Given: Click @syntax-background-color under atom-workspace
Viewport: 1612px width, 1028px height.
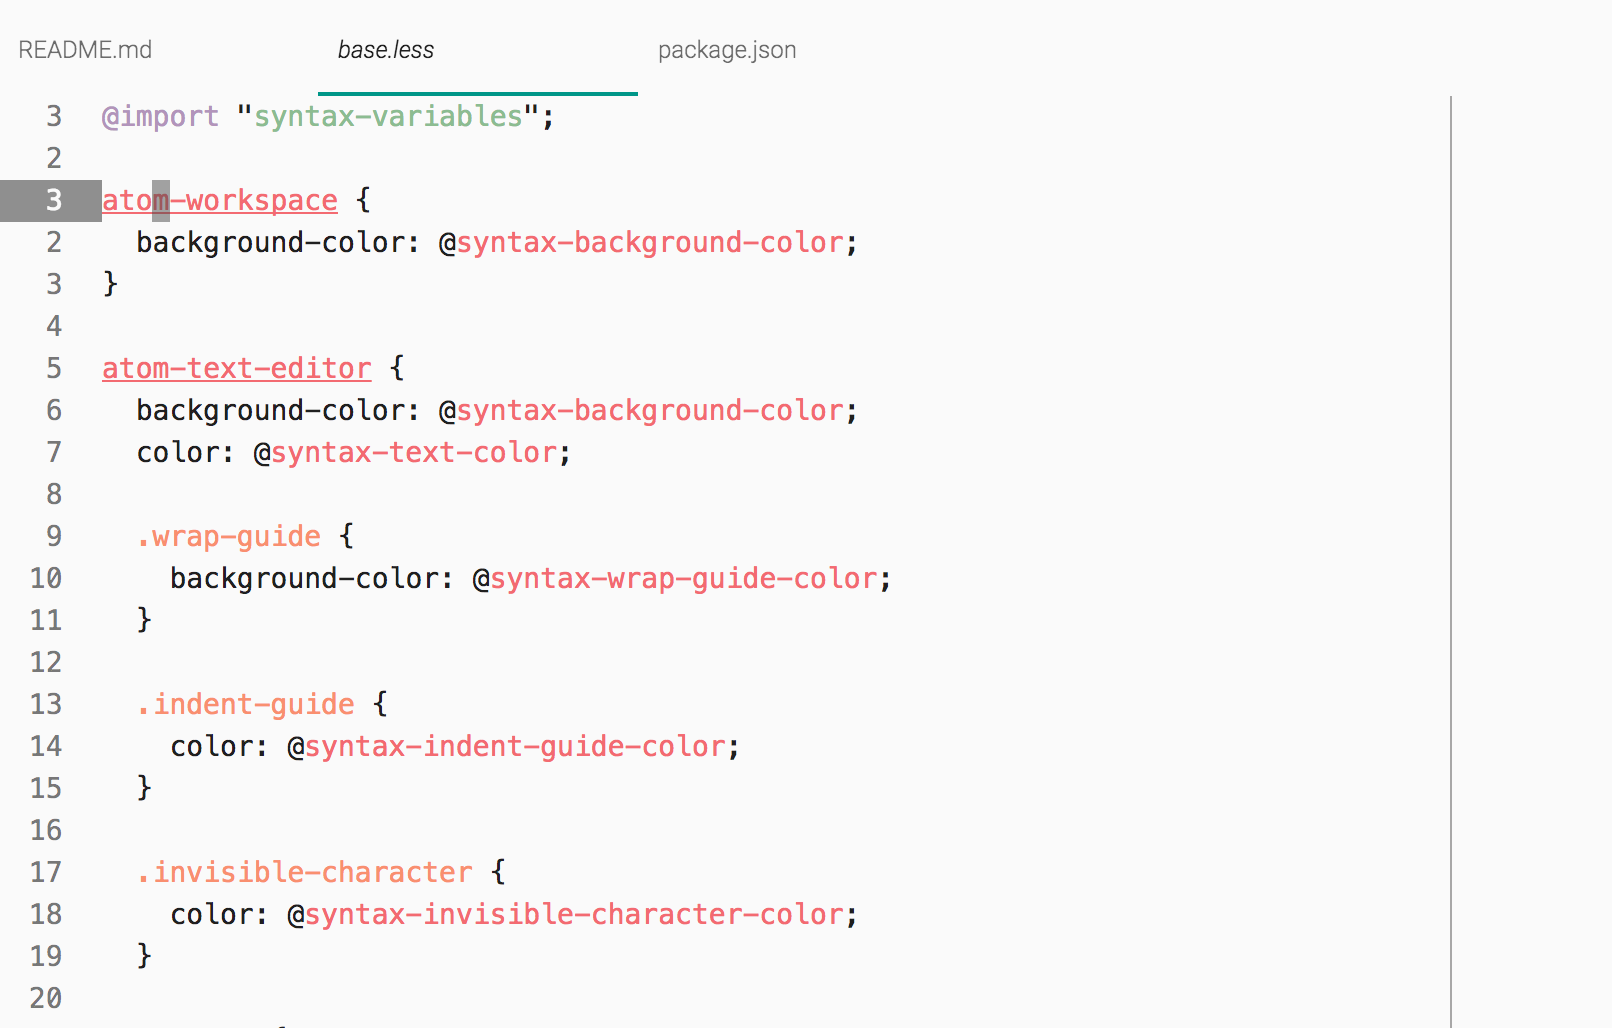Looking at the screenshot, I should [x=642, y=242].
